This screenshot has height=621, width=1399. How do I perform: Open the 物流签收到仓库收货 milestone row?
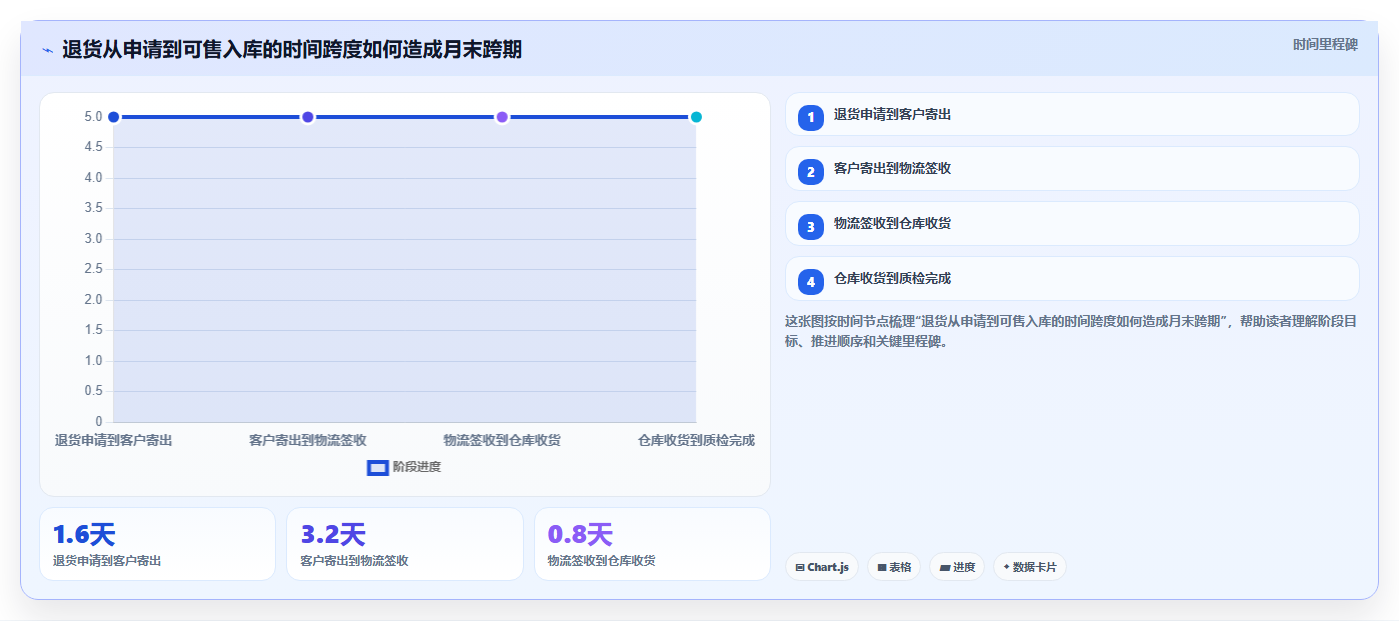click(x=1072, y=223)
